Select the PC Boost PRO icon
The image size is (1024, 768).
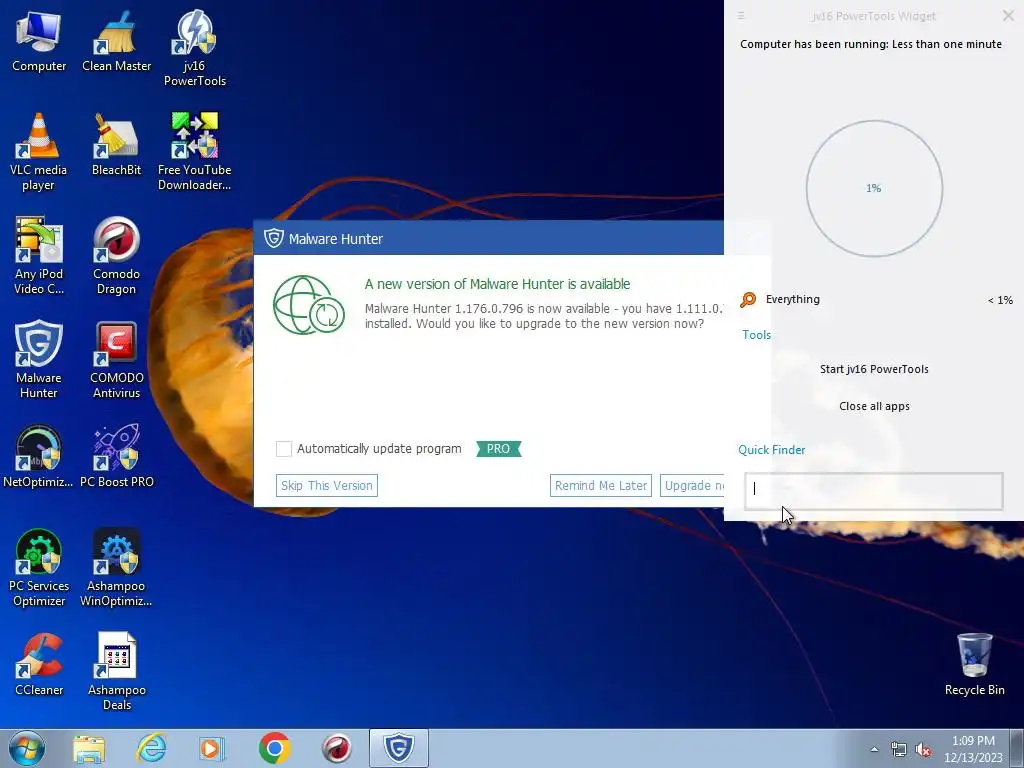(x=116, y=457)
